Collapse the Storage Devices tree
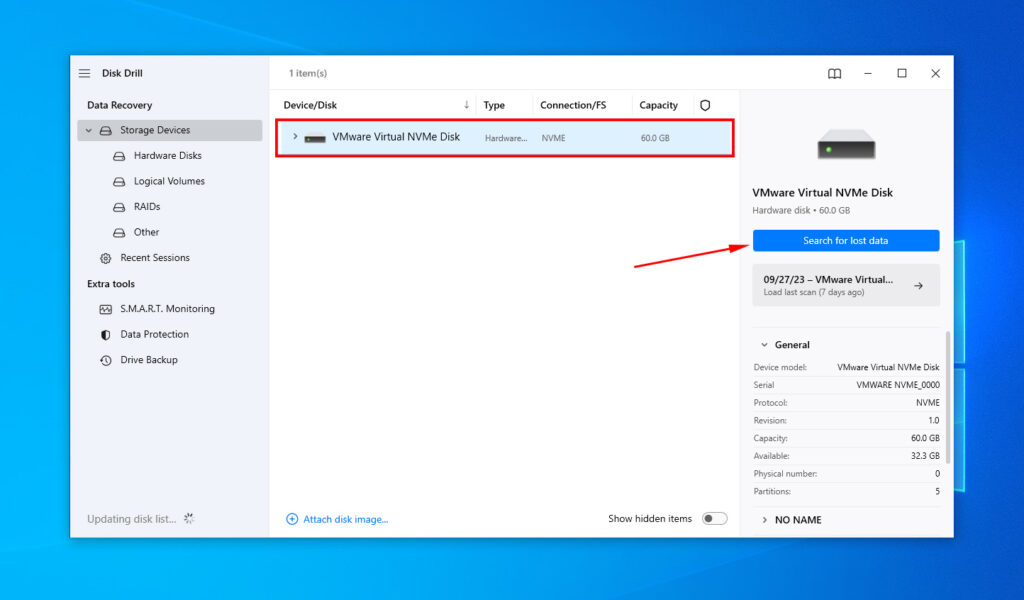The image size is (1024, 600). point(89,130)
